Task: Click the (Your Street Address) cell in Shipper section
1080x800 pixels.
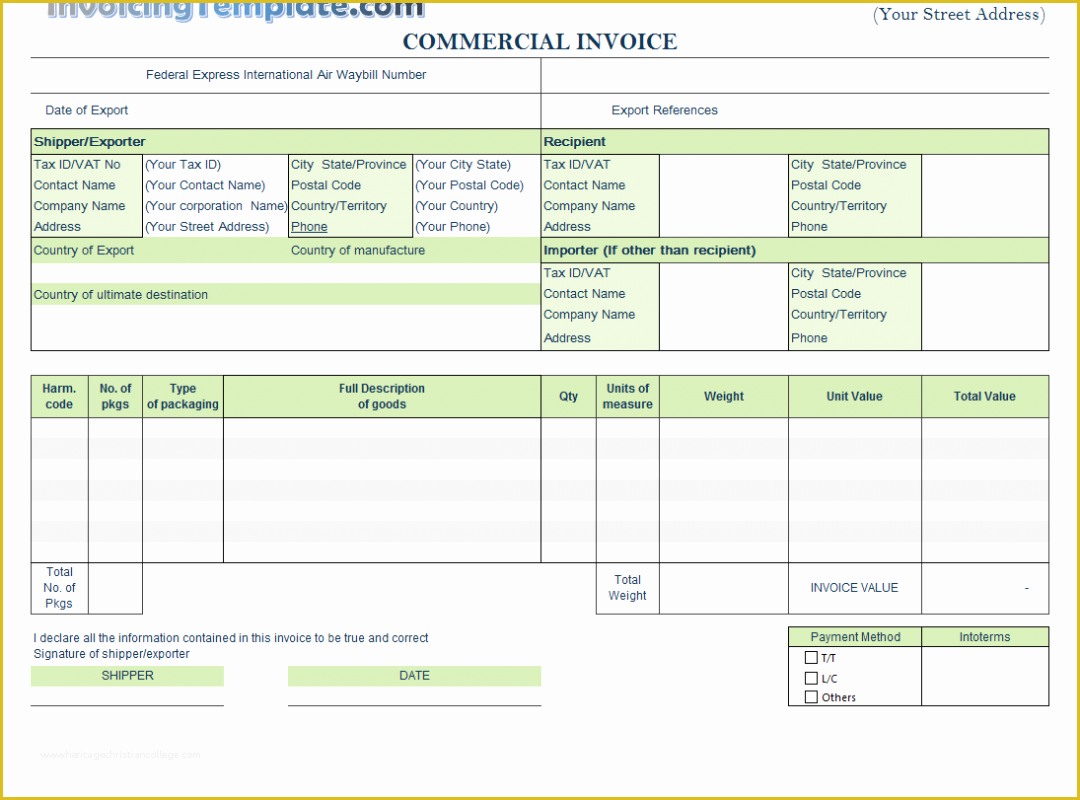Action: coord(207,227)
